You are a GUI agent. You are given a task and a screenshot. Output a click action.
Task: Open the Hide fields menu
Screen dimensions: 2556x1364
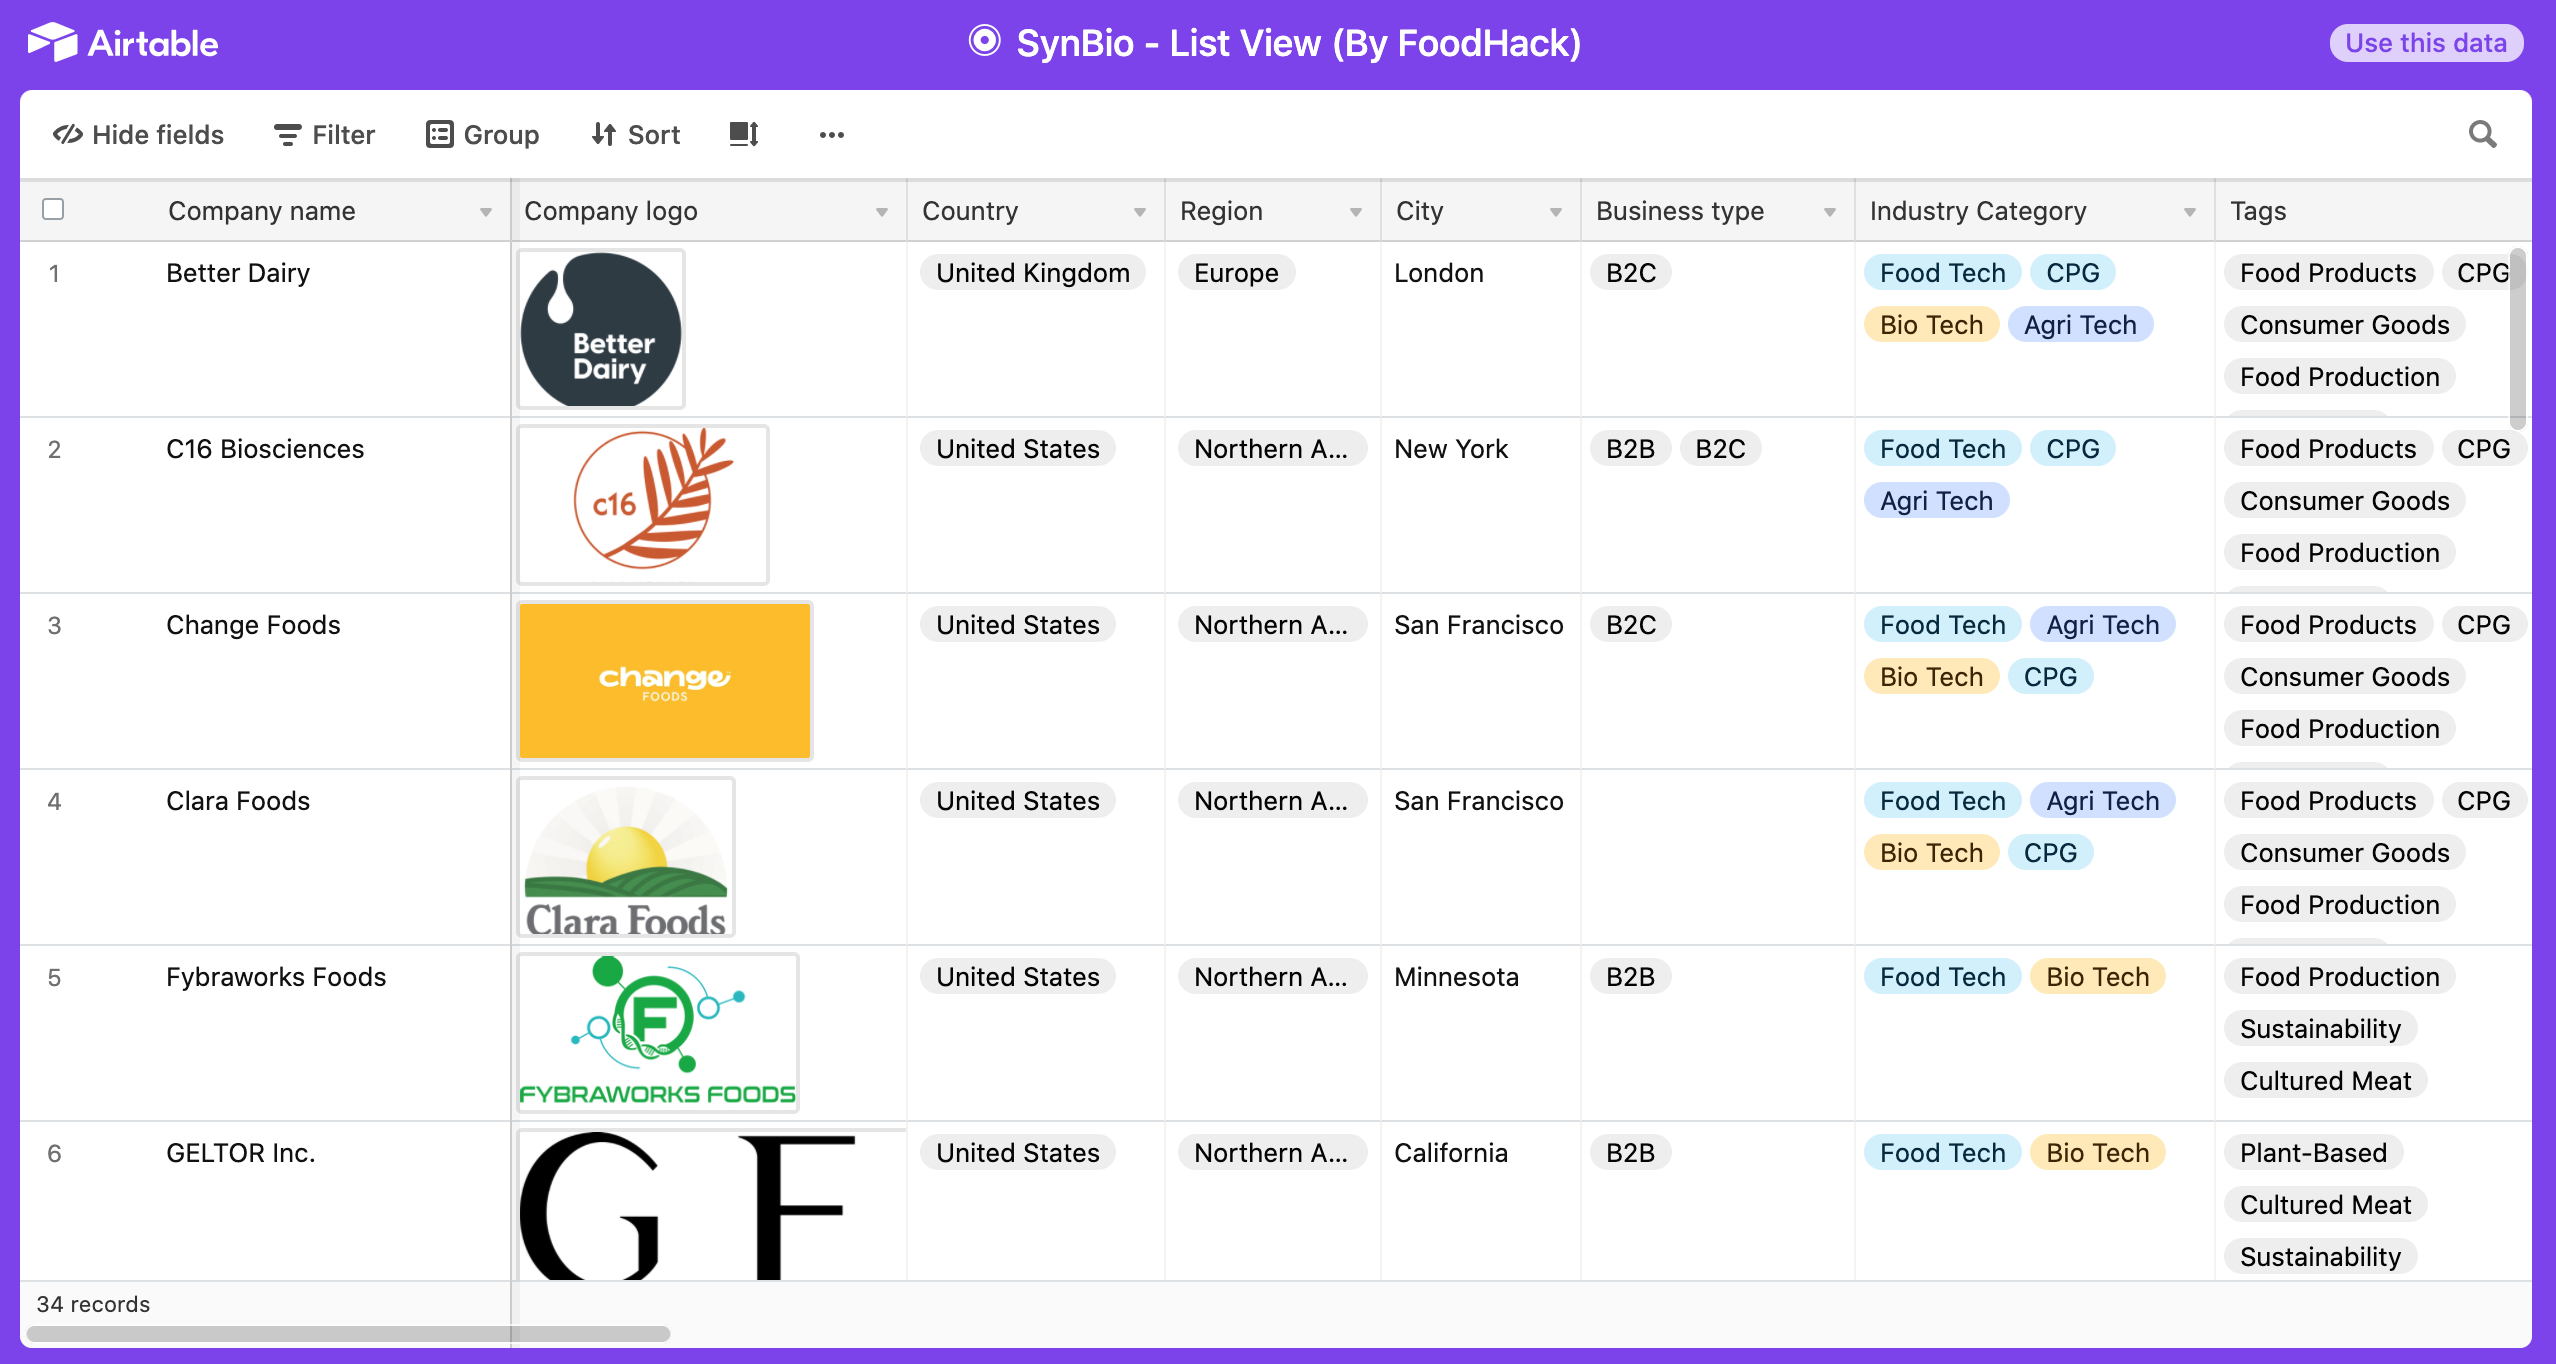coord(138,134)
